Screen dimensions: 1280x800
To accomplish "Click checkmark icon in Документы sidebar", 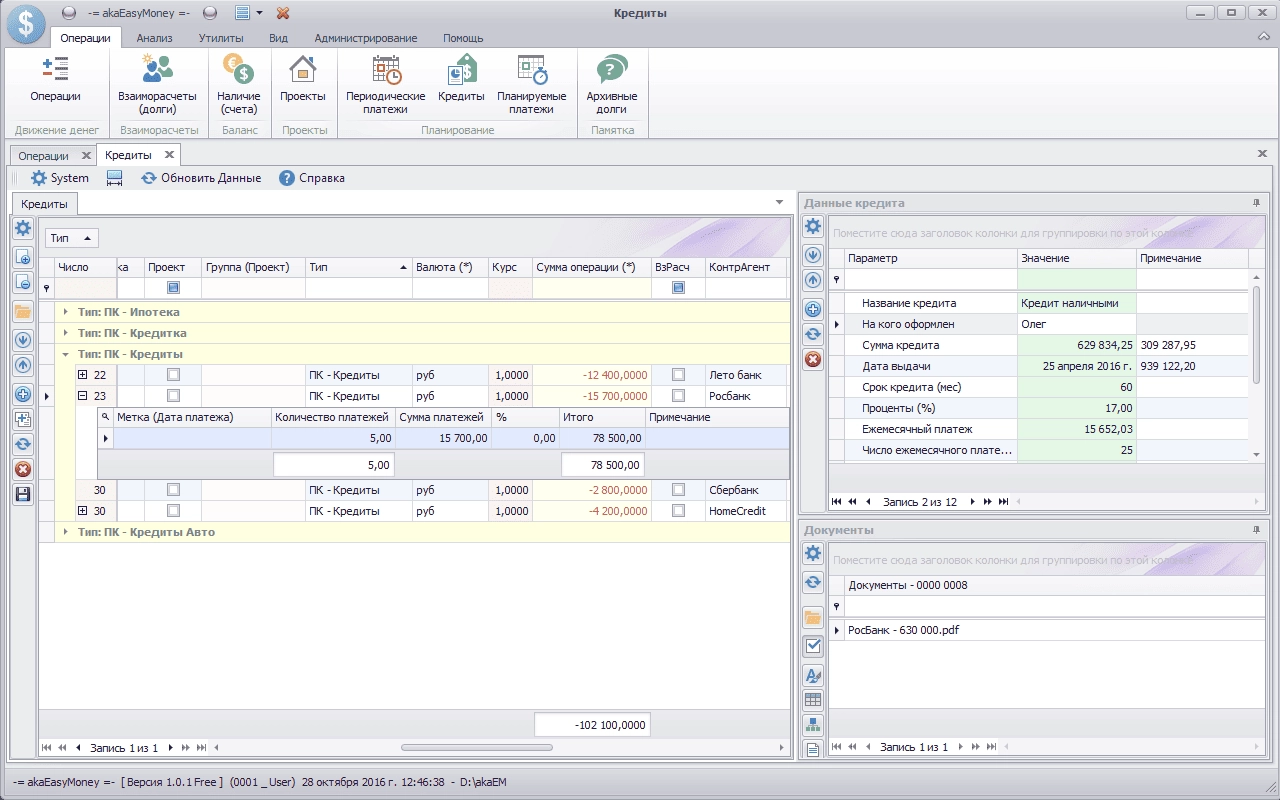I will click(813, 646).
